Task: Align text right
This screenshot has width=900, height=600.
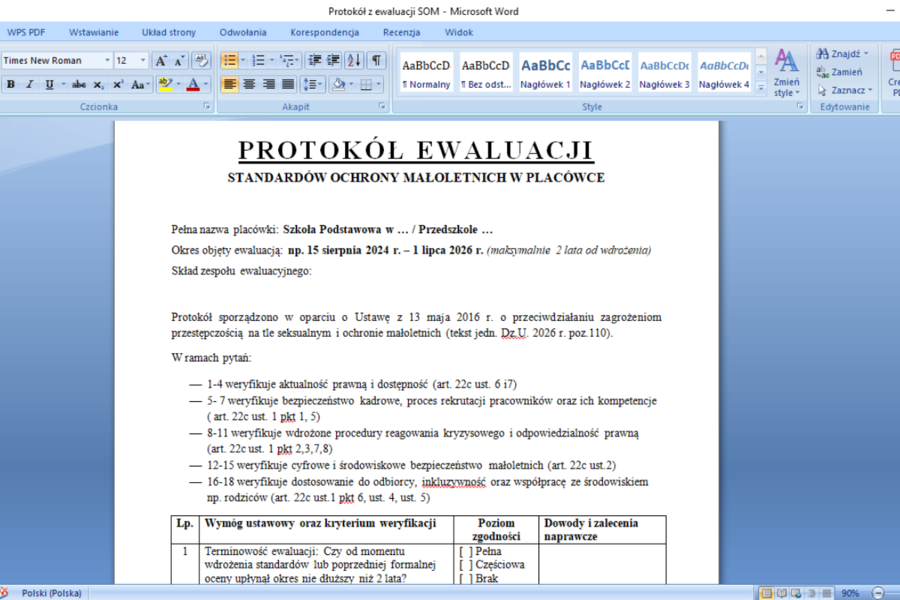Action: coord(269,84)
